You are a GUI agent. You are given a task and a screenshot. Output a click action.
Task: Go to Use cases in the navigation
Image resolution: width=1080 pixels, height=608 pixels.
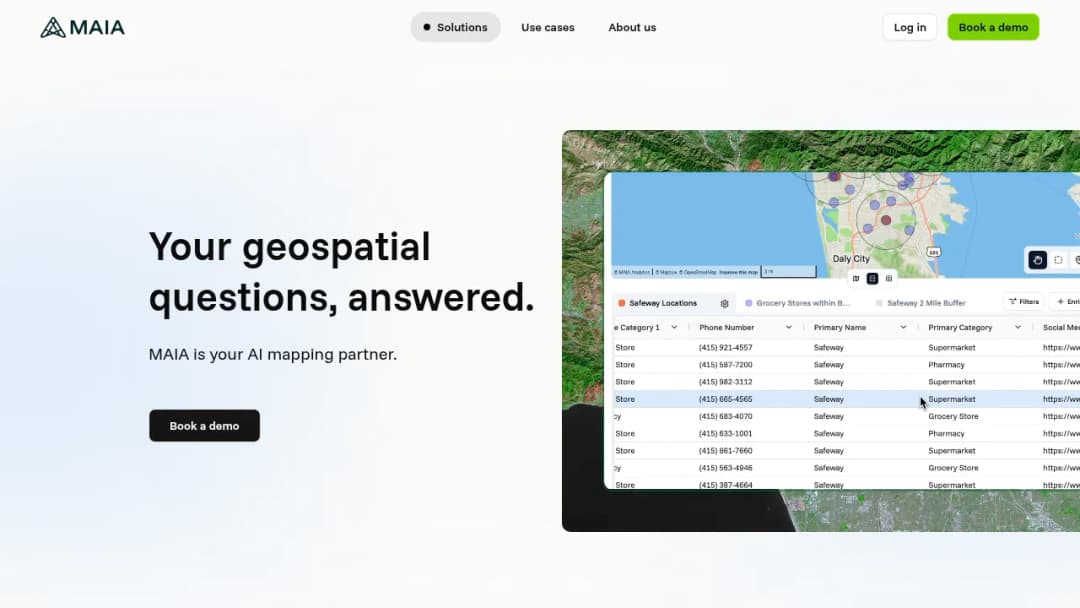[x=548, y=28]
